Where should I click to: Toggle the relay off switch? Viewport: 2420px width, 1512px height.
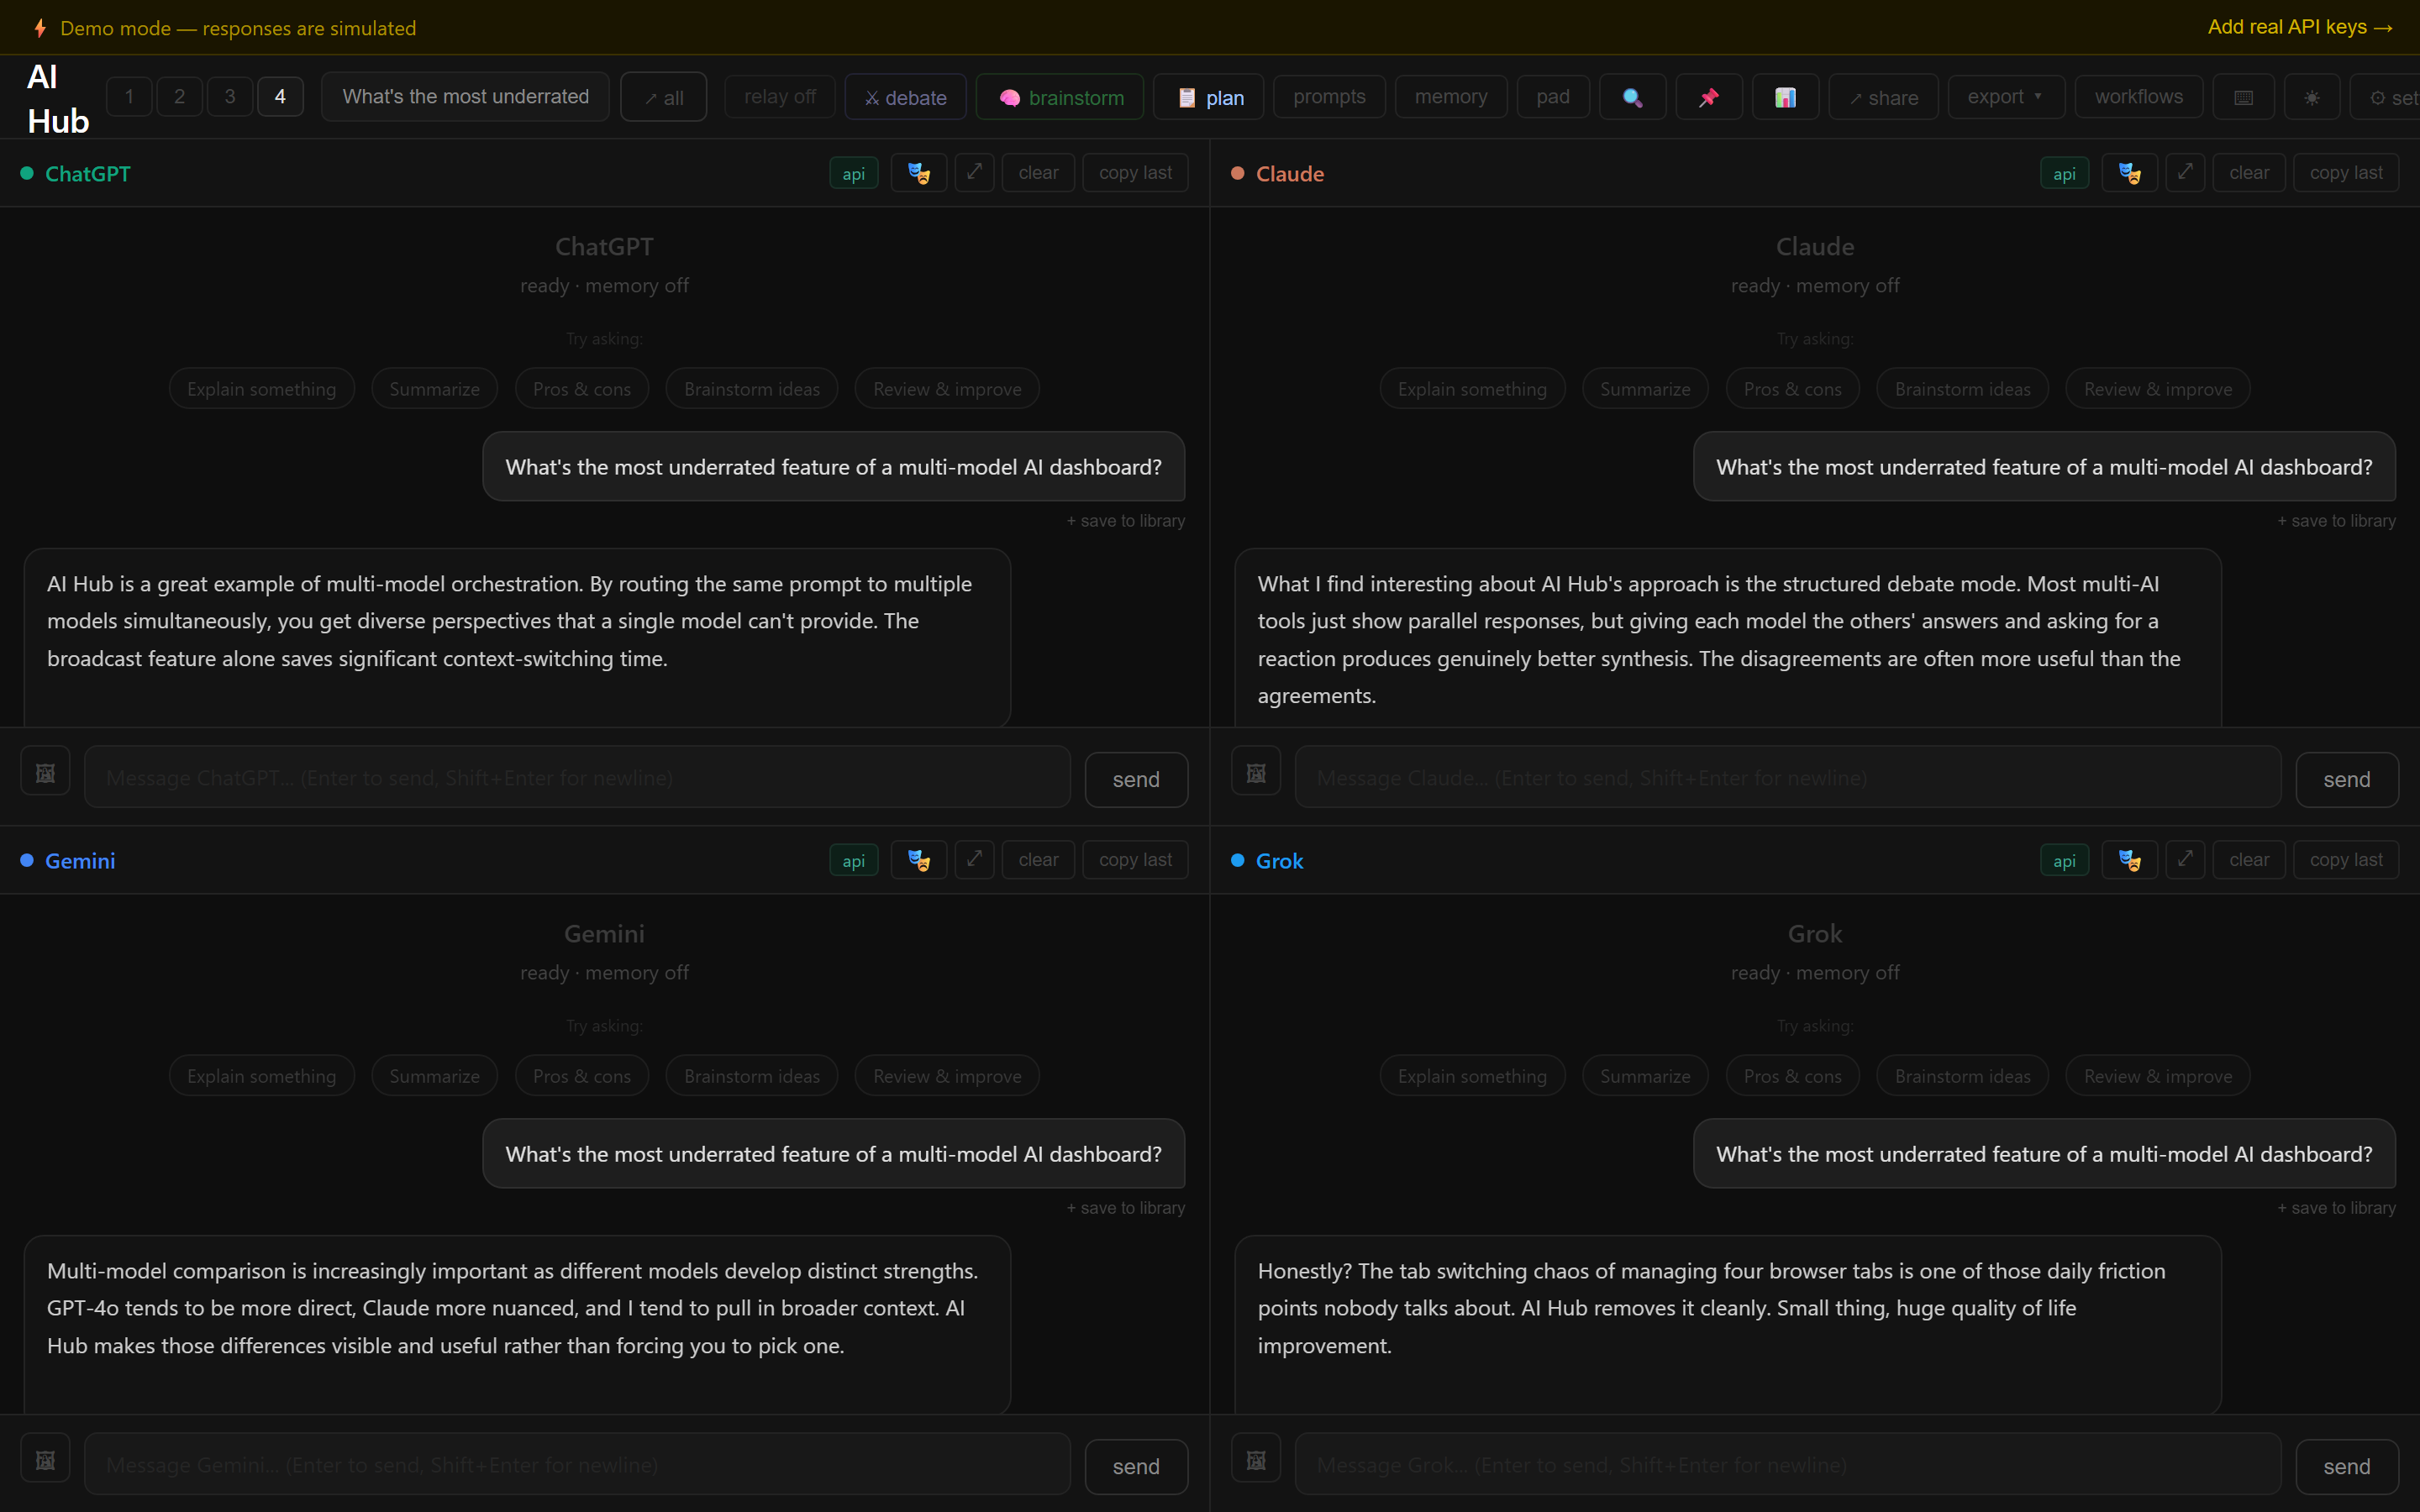tap(780, 97)
